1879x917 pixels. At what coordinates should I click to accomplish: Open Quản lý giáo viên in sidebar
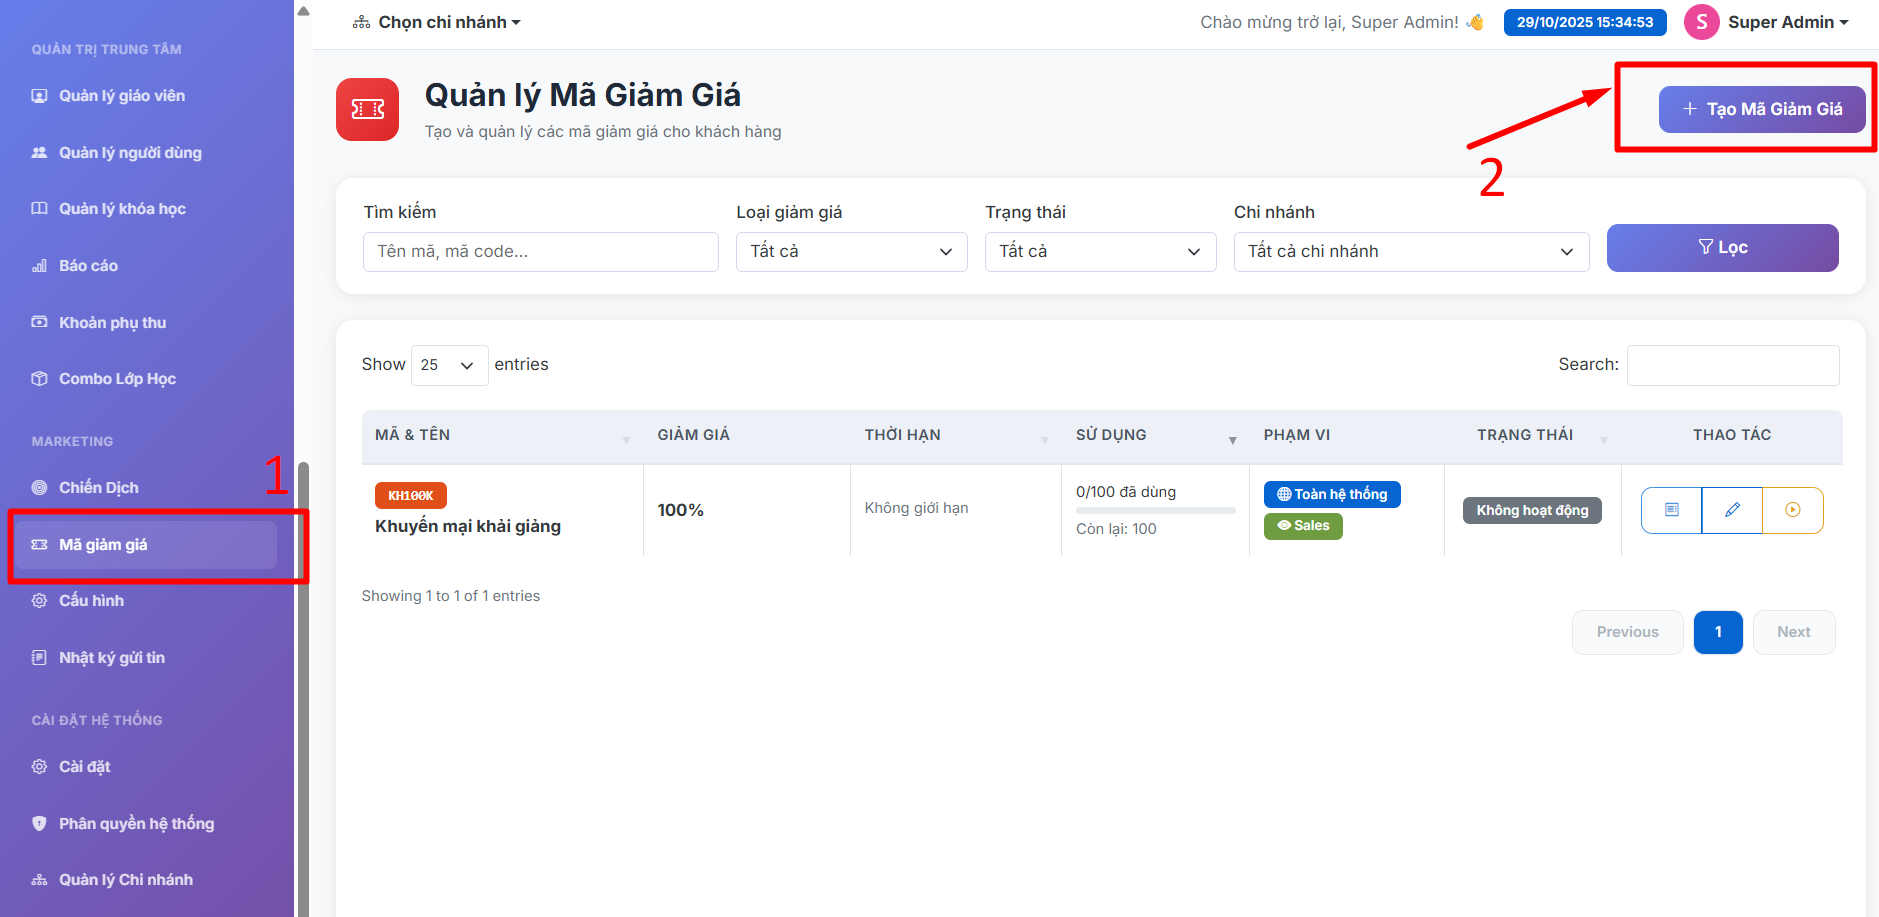121,96
